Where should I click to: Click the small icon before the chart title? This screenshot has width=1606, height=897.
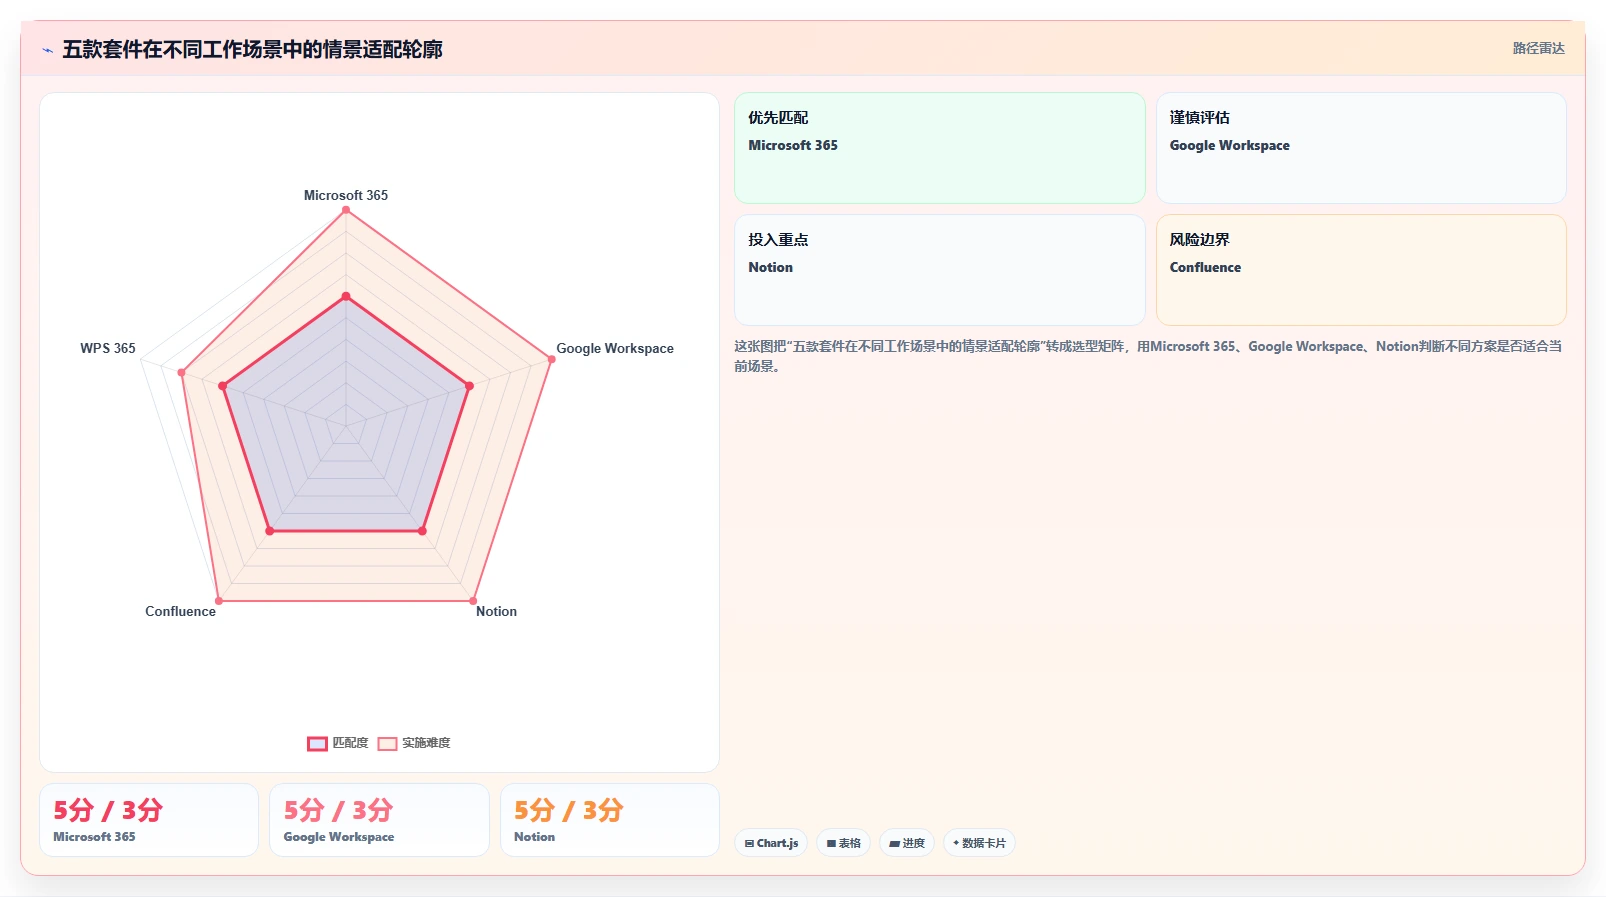[47, 50]
